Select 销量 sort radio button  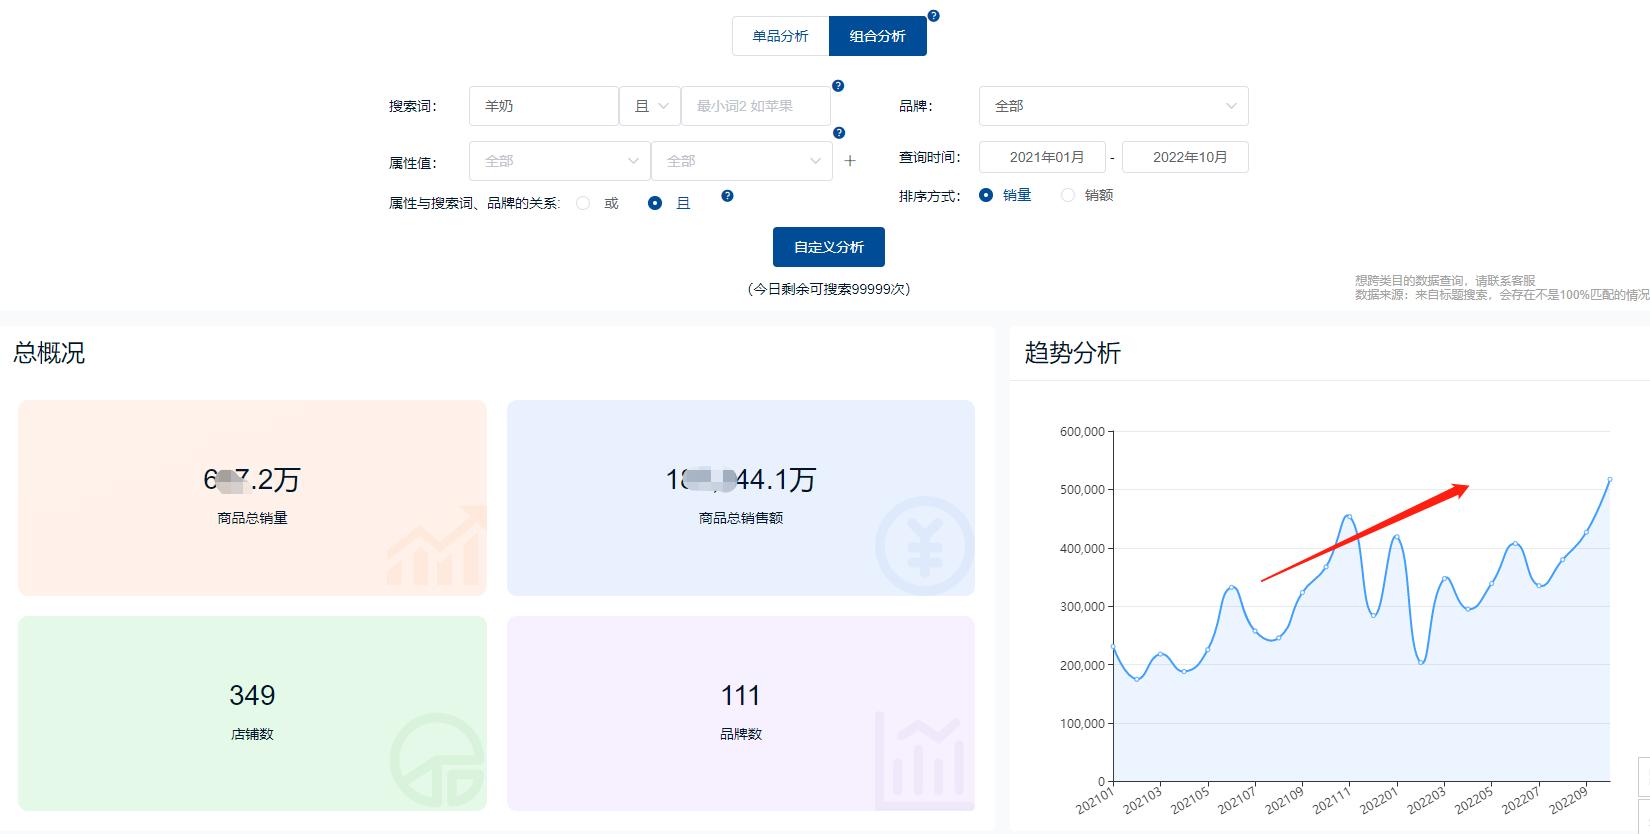[x=986, y=195]
